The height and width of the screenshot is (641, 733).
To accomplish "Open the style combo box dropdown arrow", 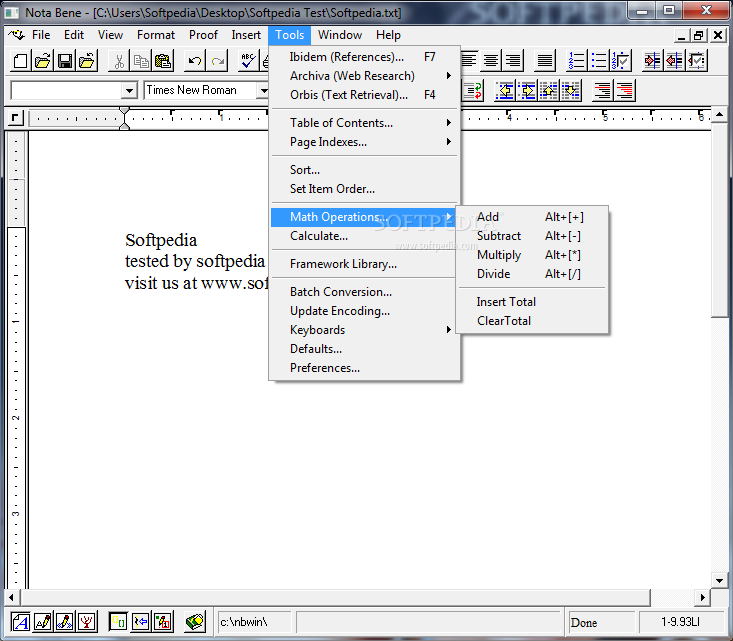I will [129, 90].
